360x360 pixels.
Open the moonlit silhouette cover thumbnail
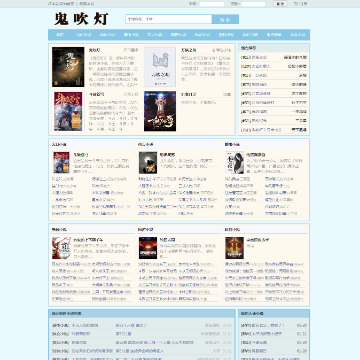(x=148, y=163)
